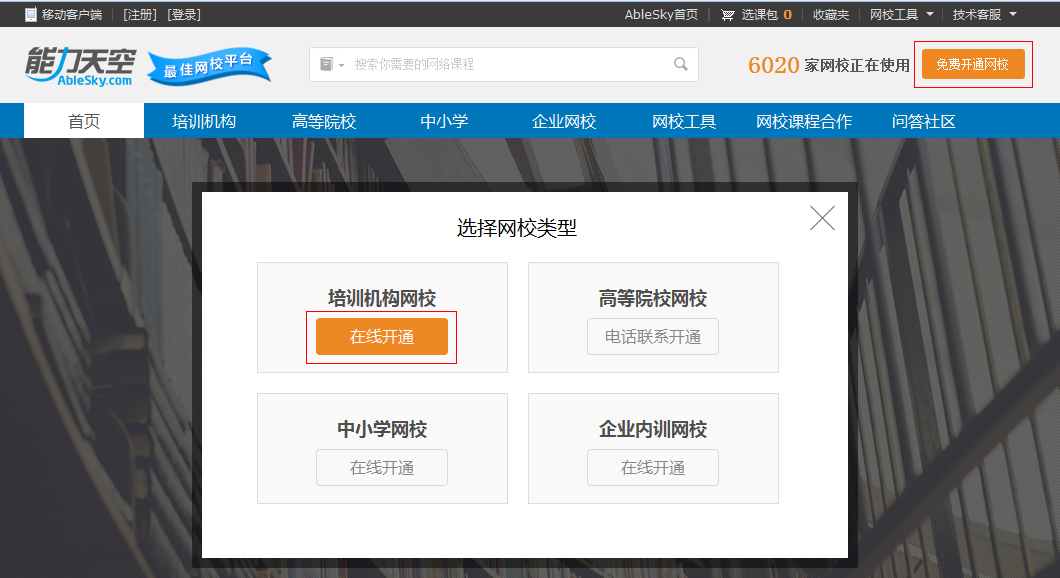Open search category dropdown in search box
Image resolution: width=1060 pixels, height=578 pixels.
click(x=331, y=64)
